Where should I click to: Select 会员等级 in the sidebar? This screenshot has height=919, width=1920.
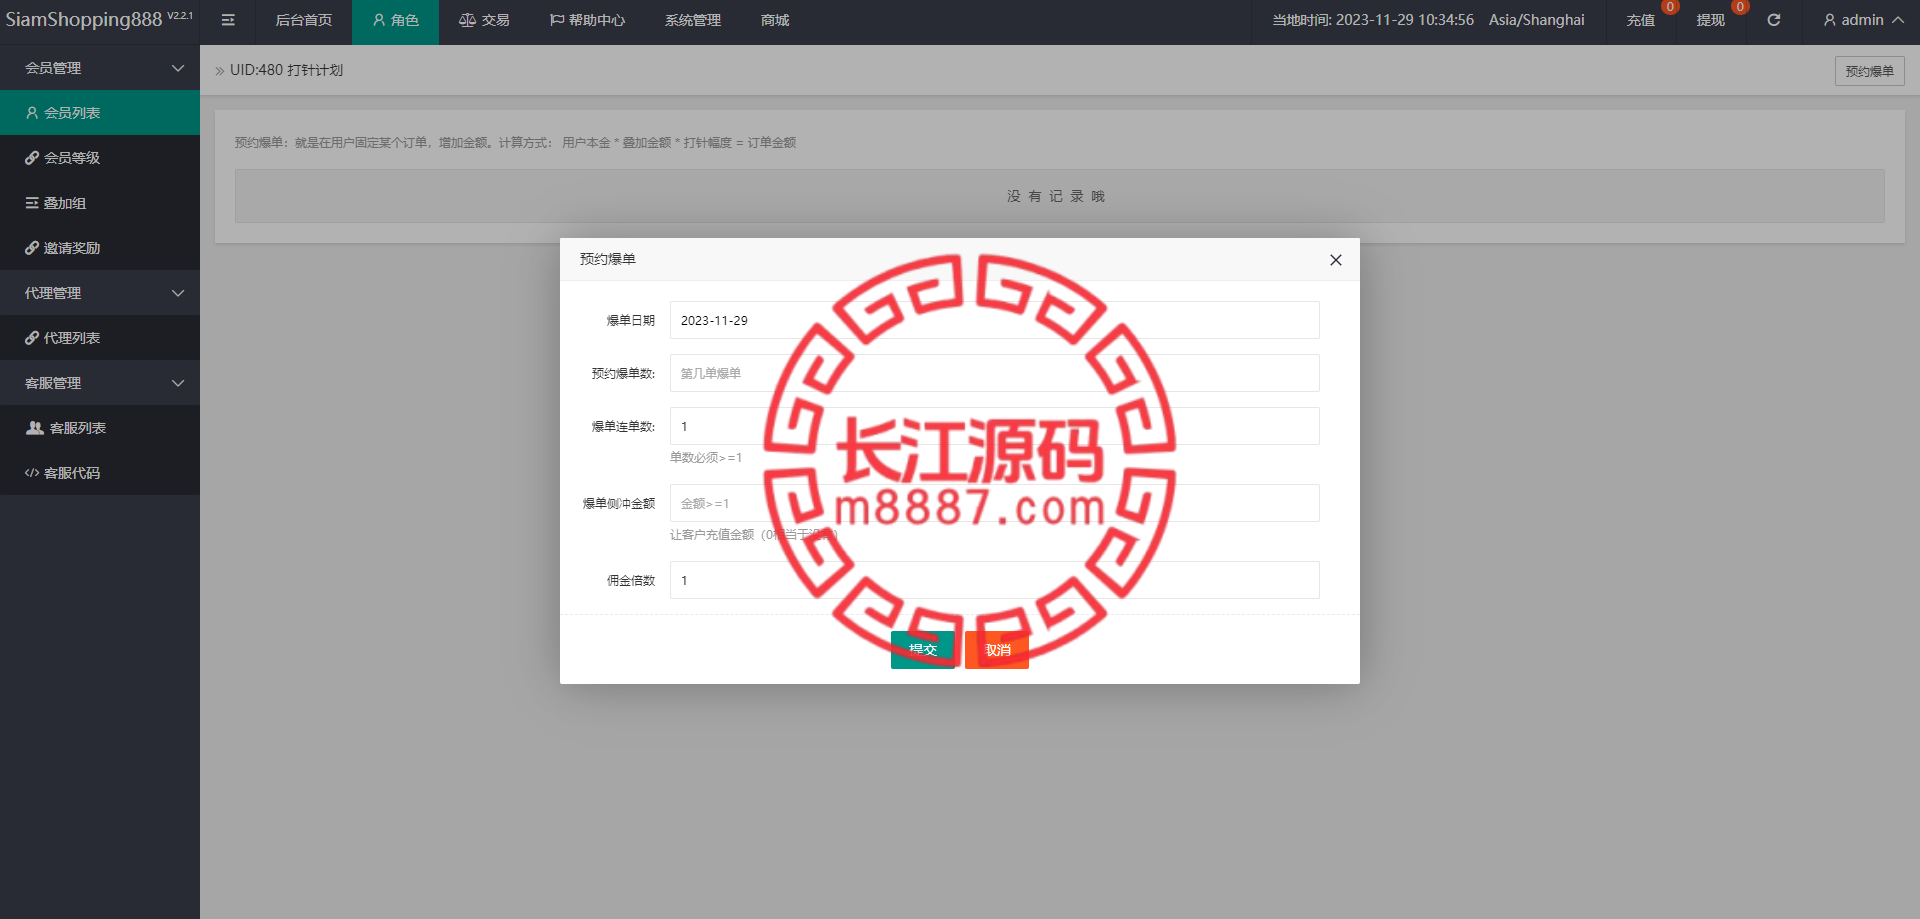pyautogui.click(x=100, y=158)
